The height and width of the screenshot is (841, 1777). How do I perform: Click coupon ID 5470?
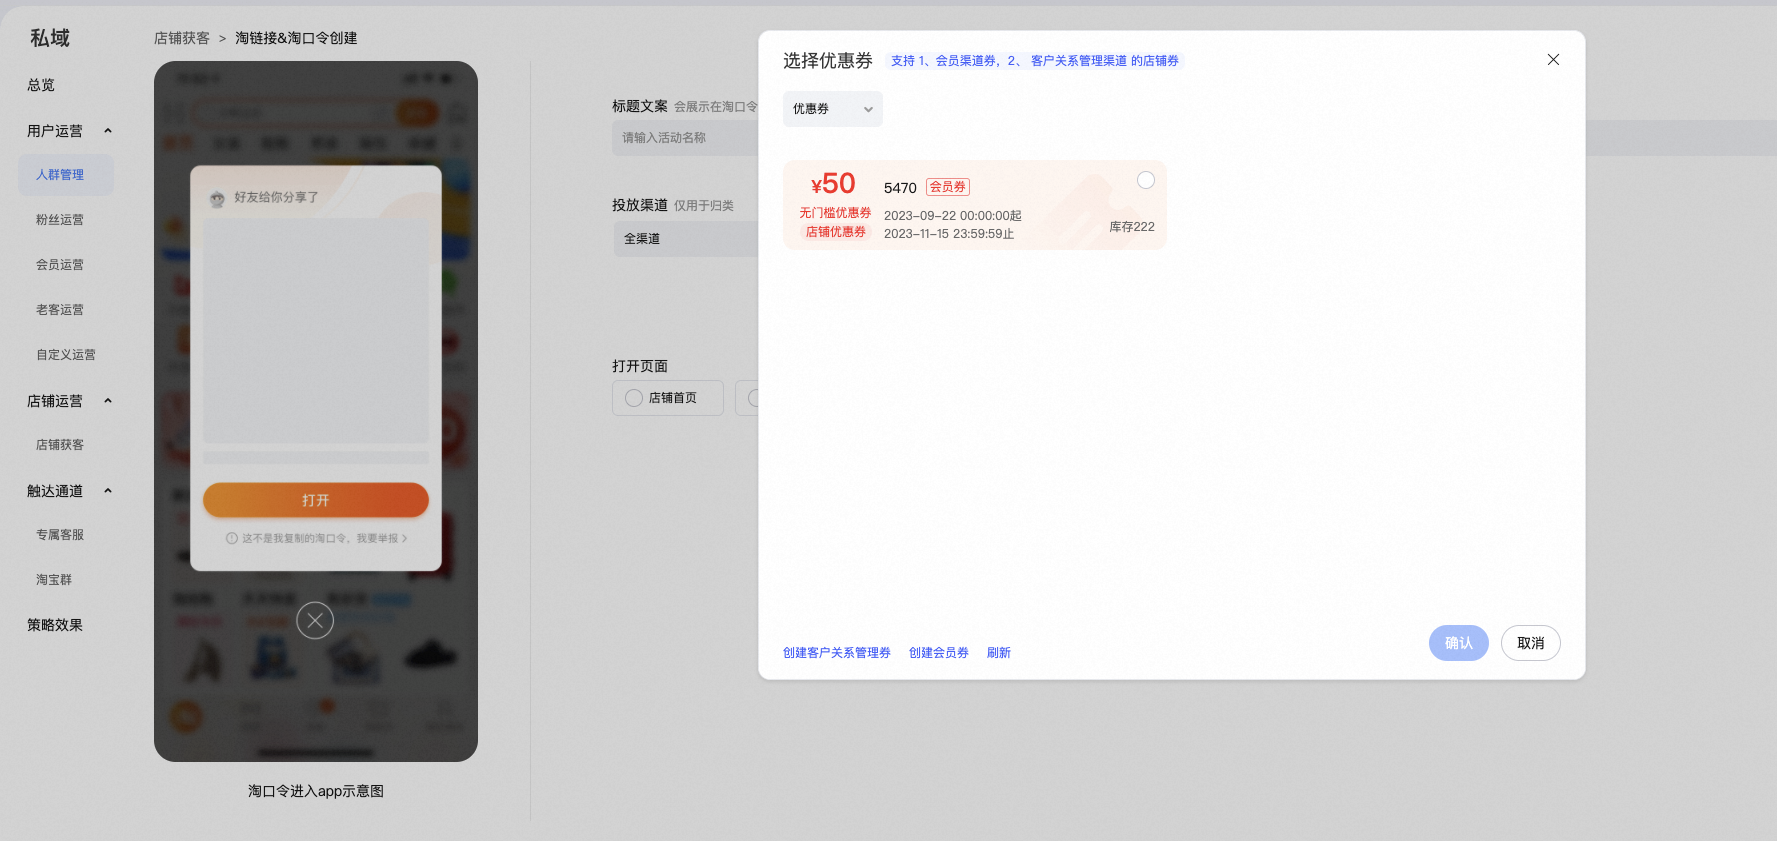[900, 188]
